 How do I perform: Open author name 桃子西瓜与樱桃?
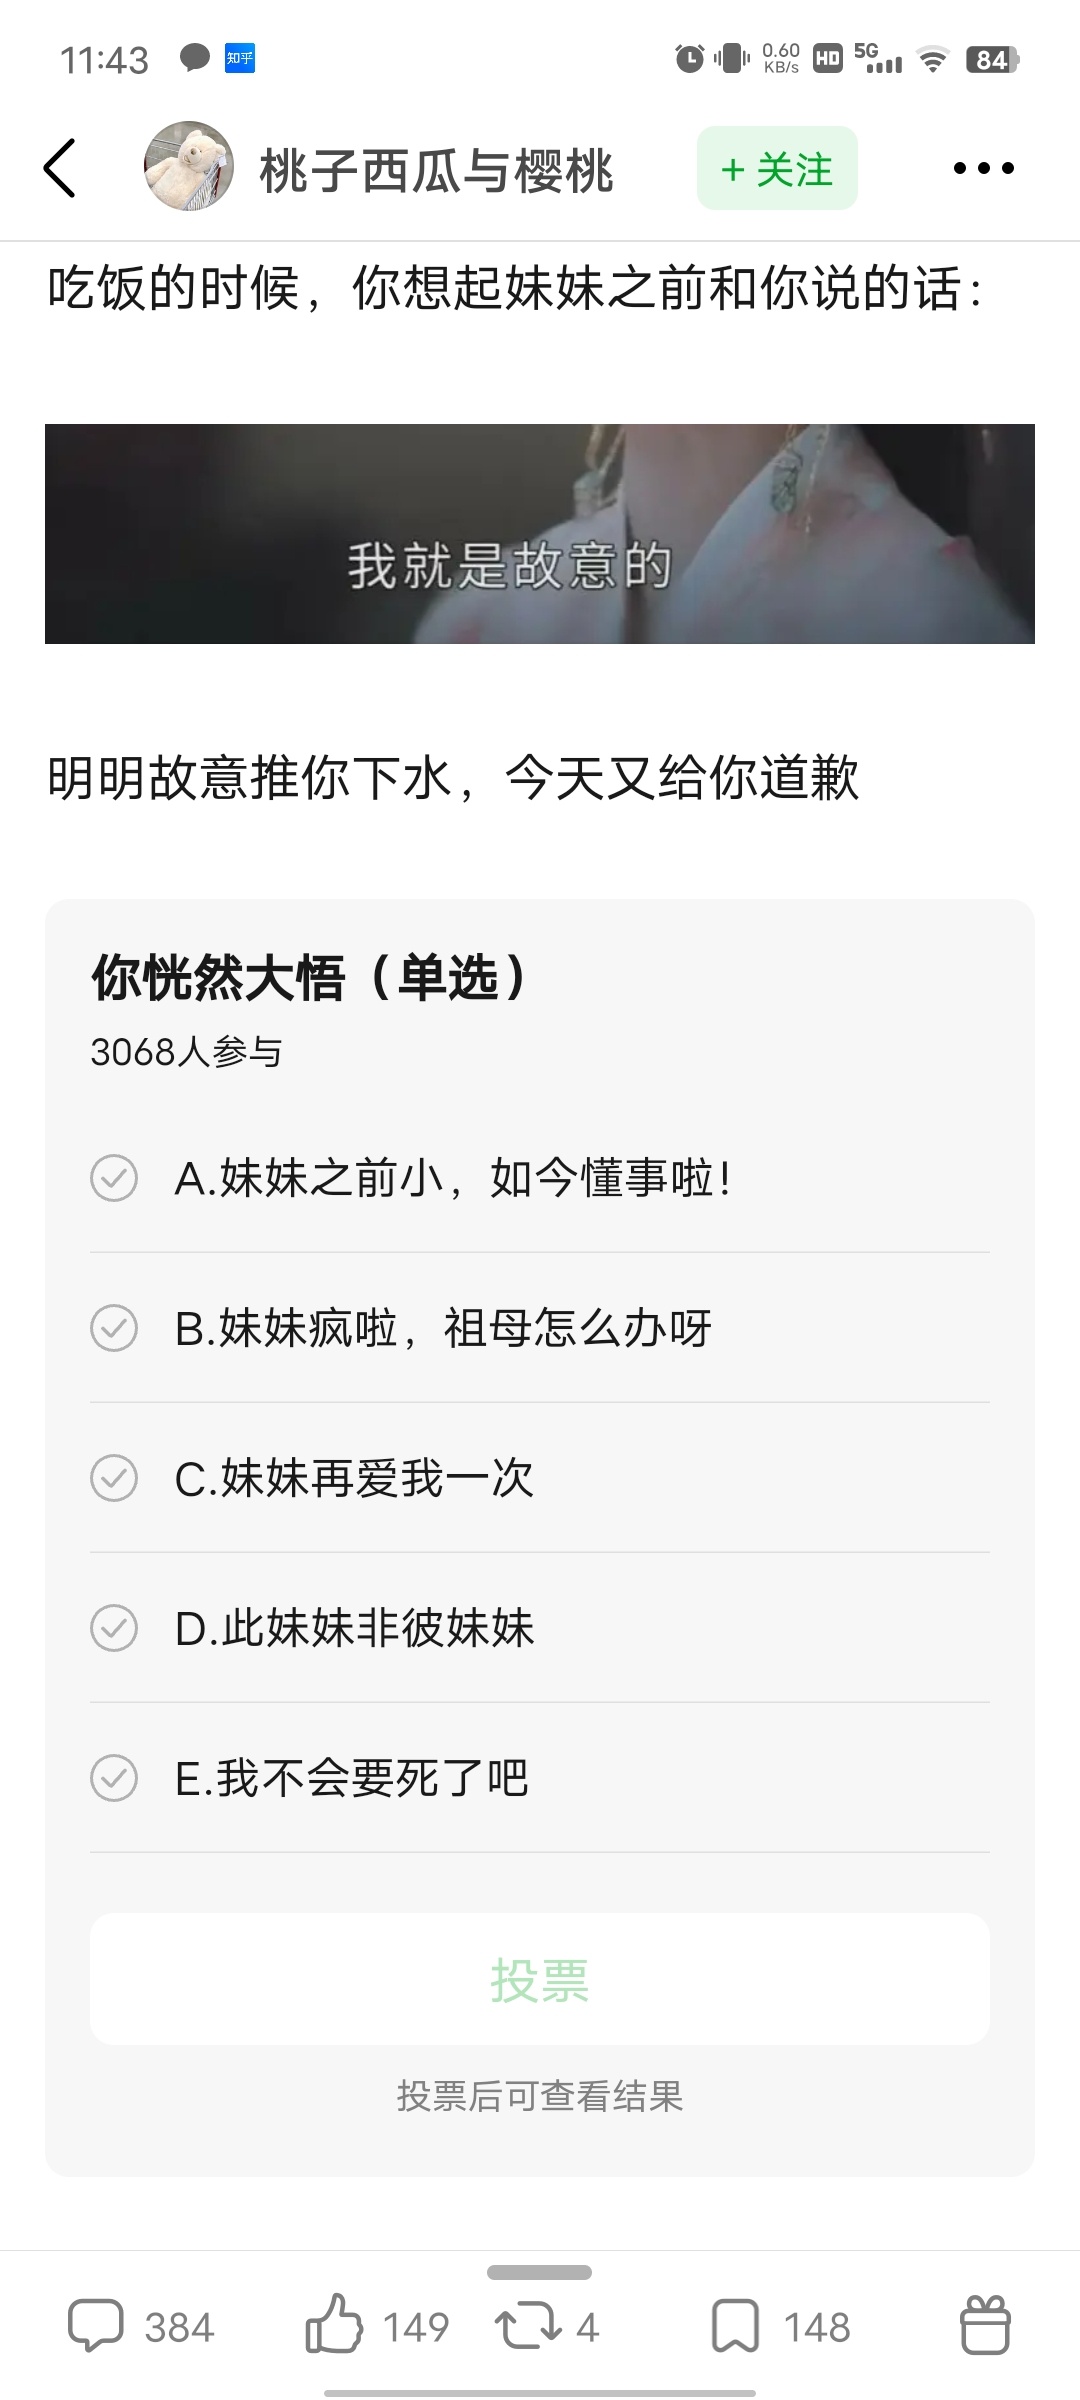coord(436,170)
